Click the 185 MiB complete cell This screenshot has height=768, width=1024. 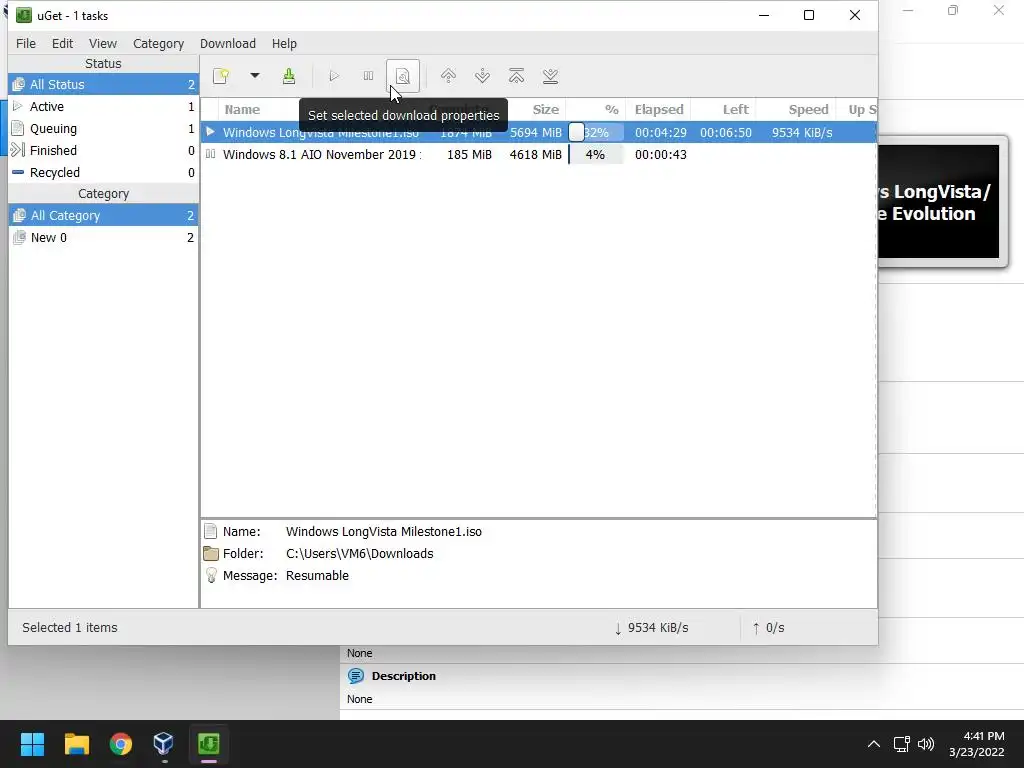pyautogui.click(x=469, y=155)
